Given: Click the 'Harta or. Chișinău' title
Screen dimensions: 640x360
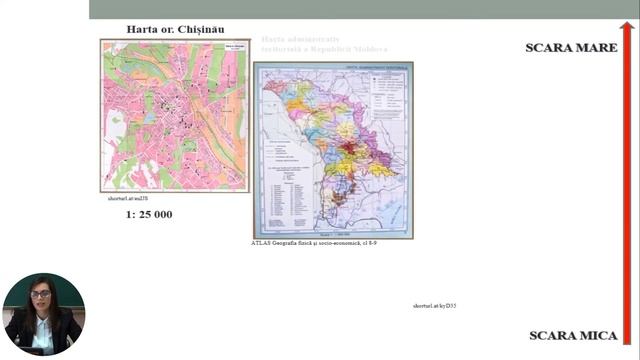Looking at the screenshot, I should point(175,29).
